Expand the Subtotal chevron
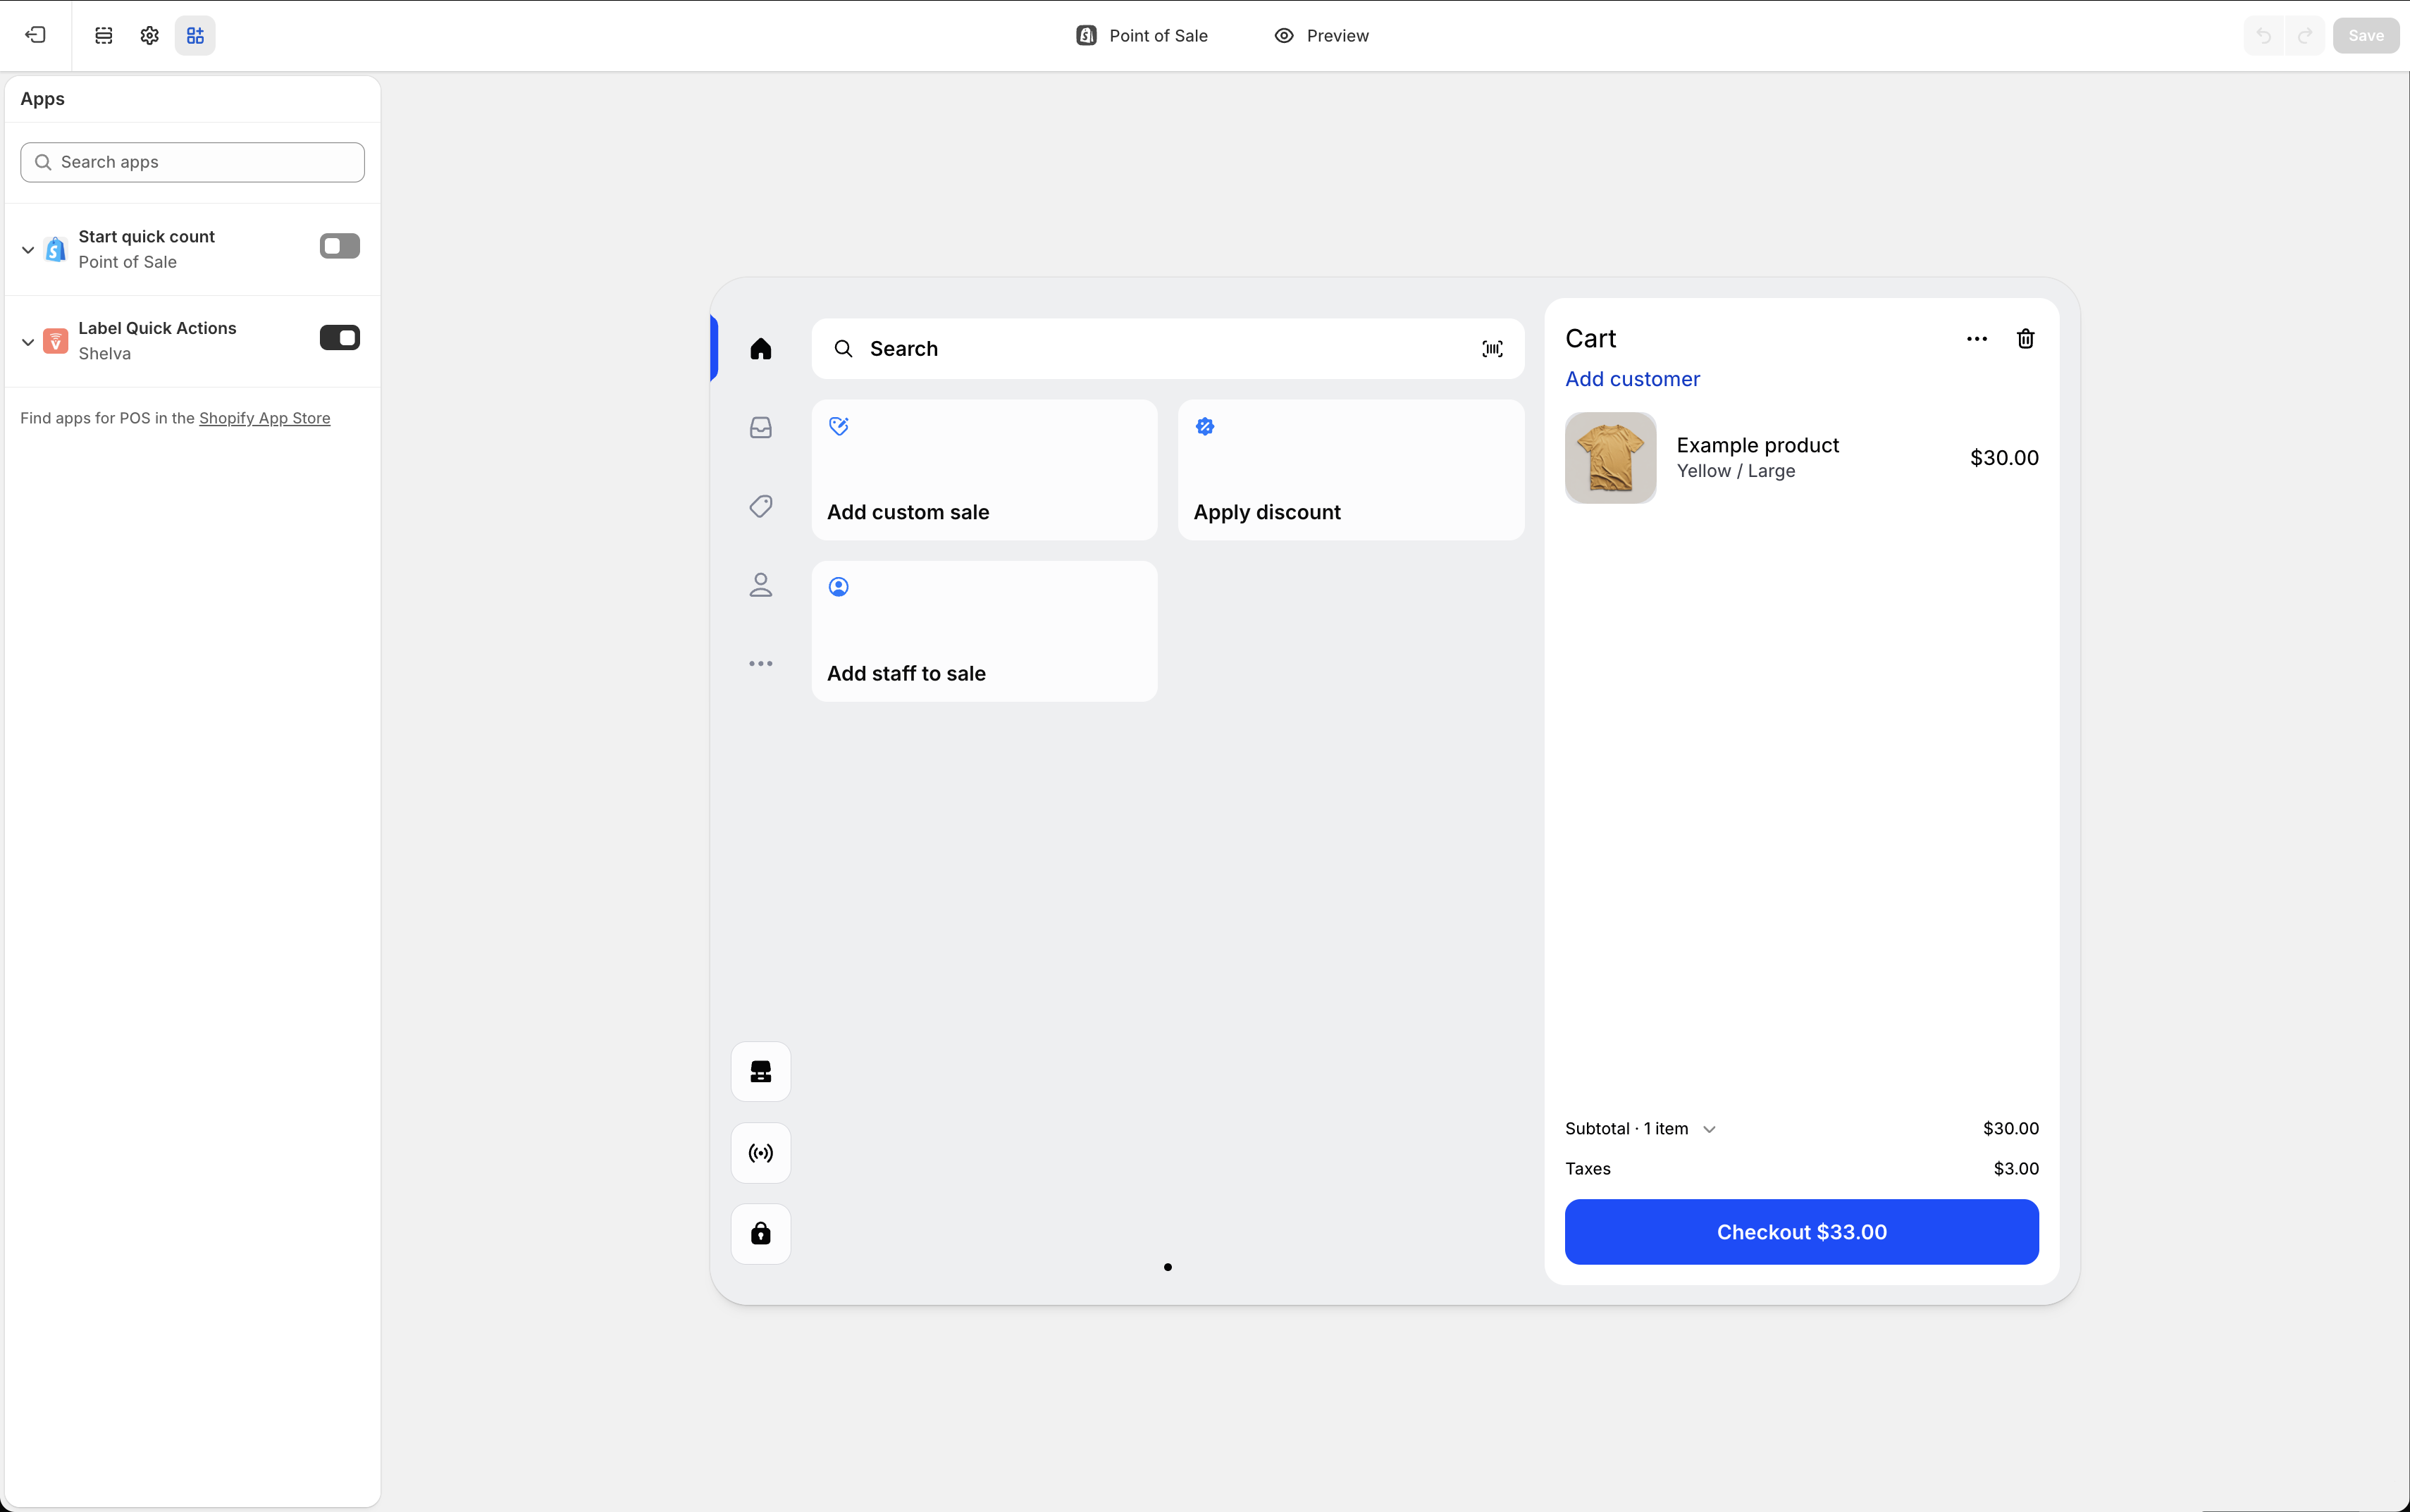Screen dimensions: 2410x1512 click(x=1709, y=1129)
